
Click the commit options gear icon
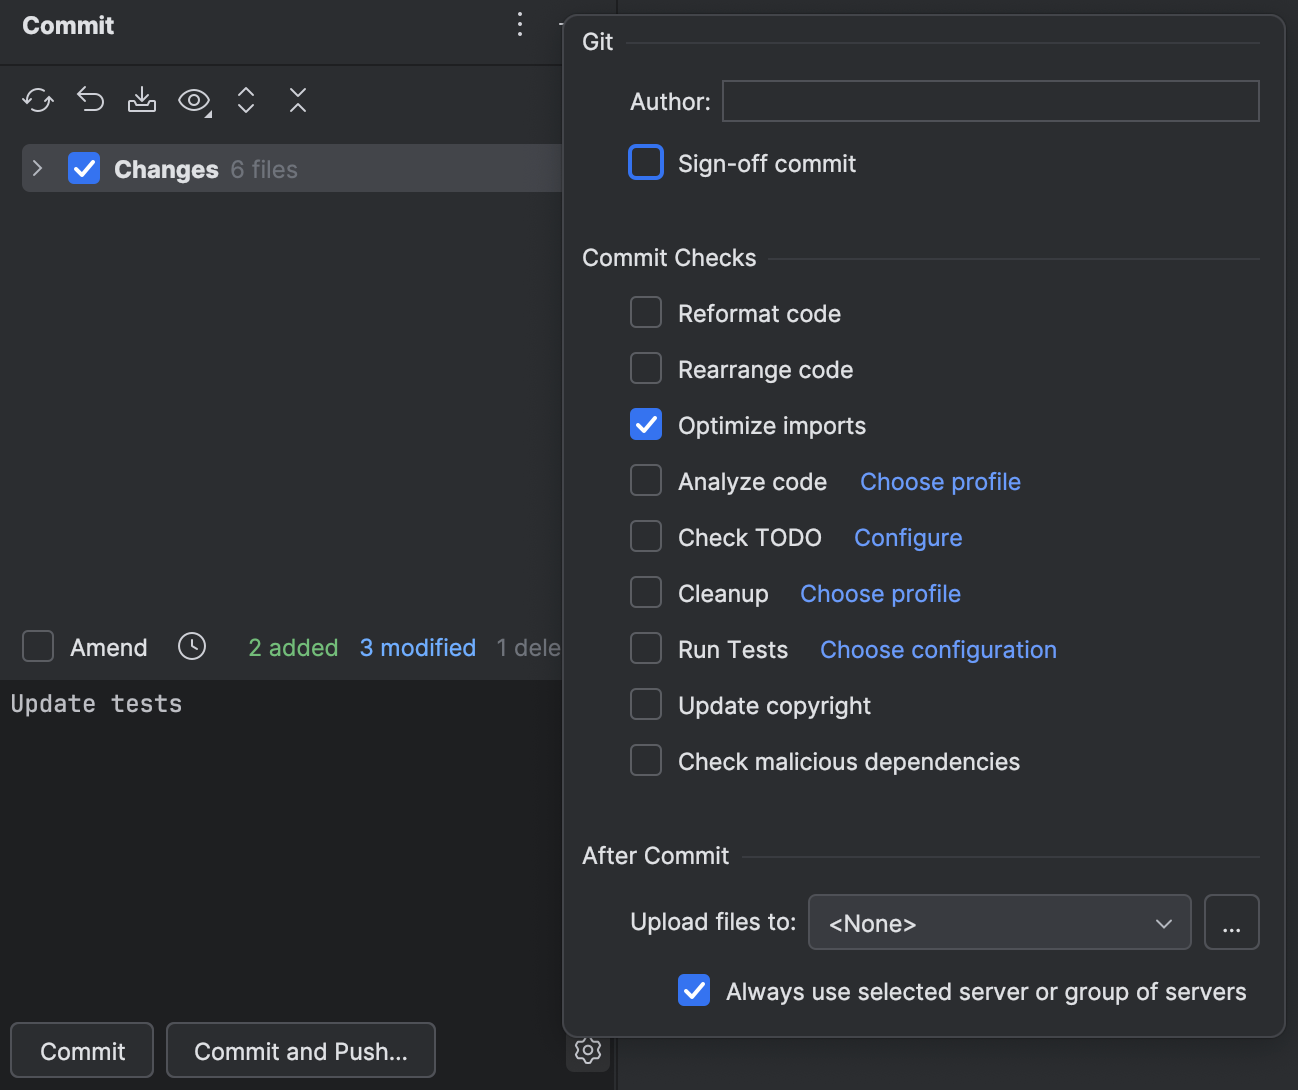588,1050
